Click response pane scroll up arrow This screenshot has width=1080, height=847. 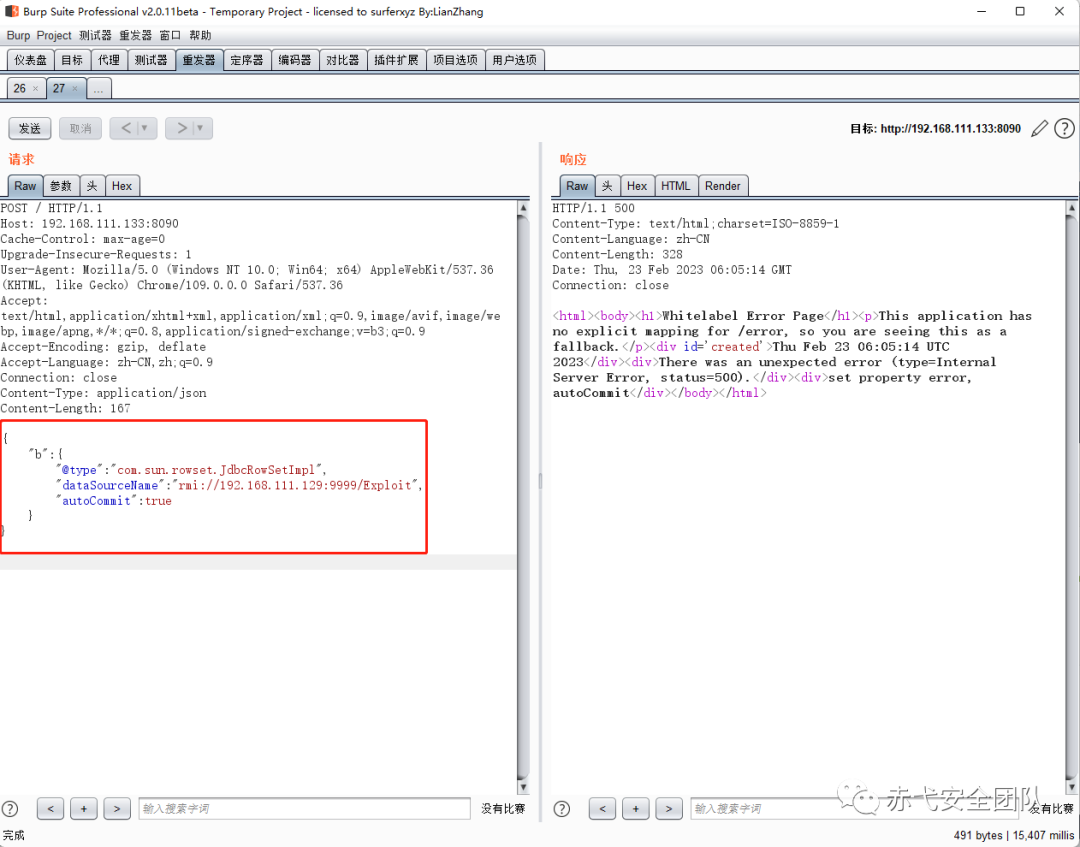tap(1071, 207)
